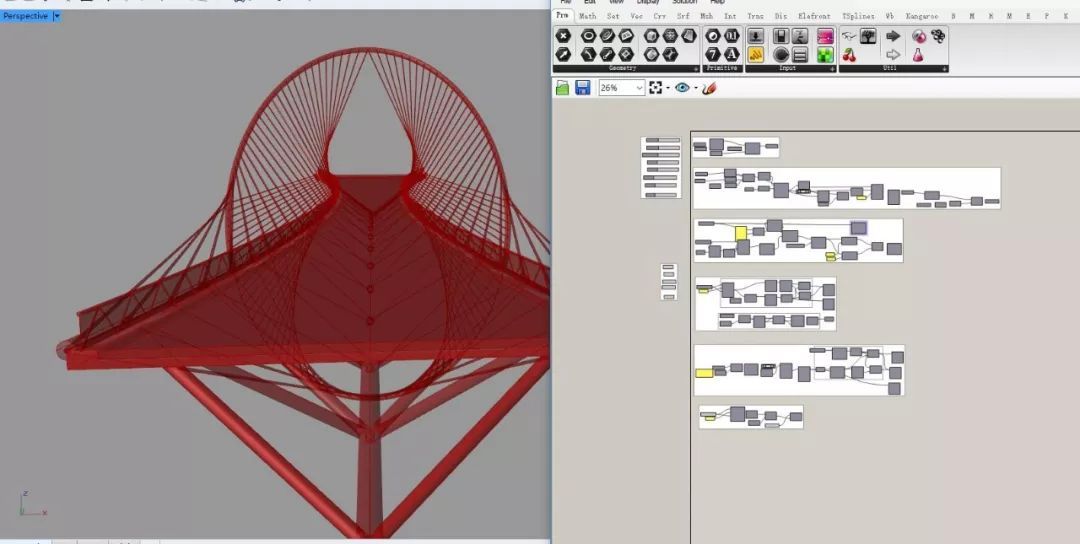Choose the tree Param Viewer icon in Util
1080x544 pixels.
tap(868, 36)
